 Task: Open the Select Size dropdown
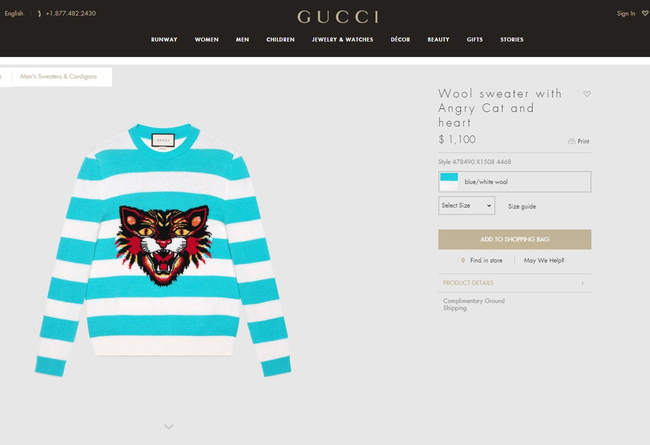click(x=466, y=206)
